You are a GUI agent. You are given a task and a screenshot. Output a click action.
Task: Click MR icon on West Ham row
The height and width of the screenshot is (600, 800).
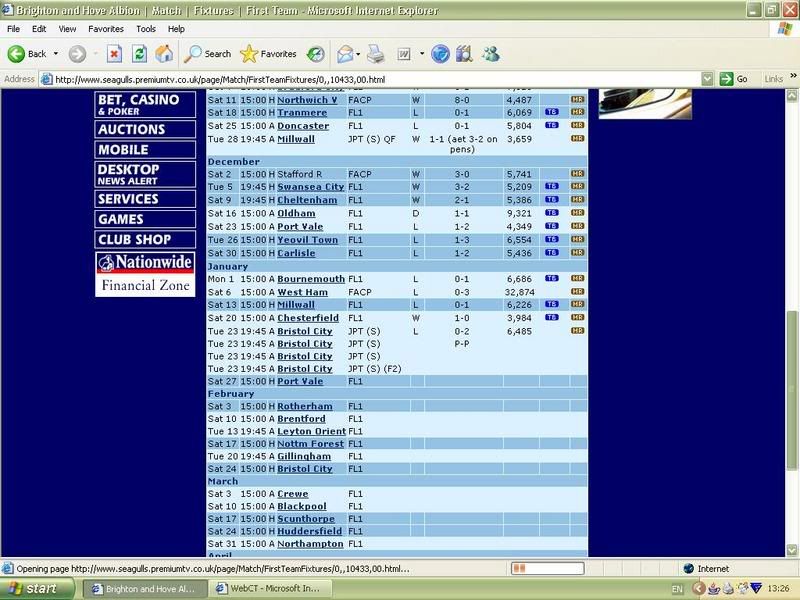[578, 291]
